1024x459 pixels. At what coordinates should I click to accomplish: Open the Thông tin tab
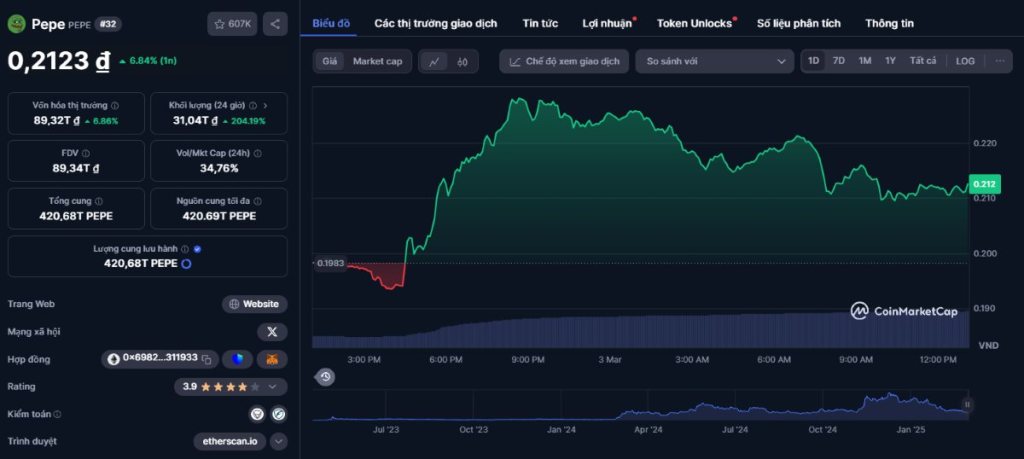click(889, 24)
